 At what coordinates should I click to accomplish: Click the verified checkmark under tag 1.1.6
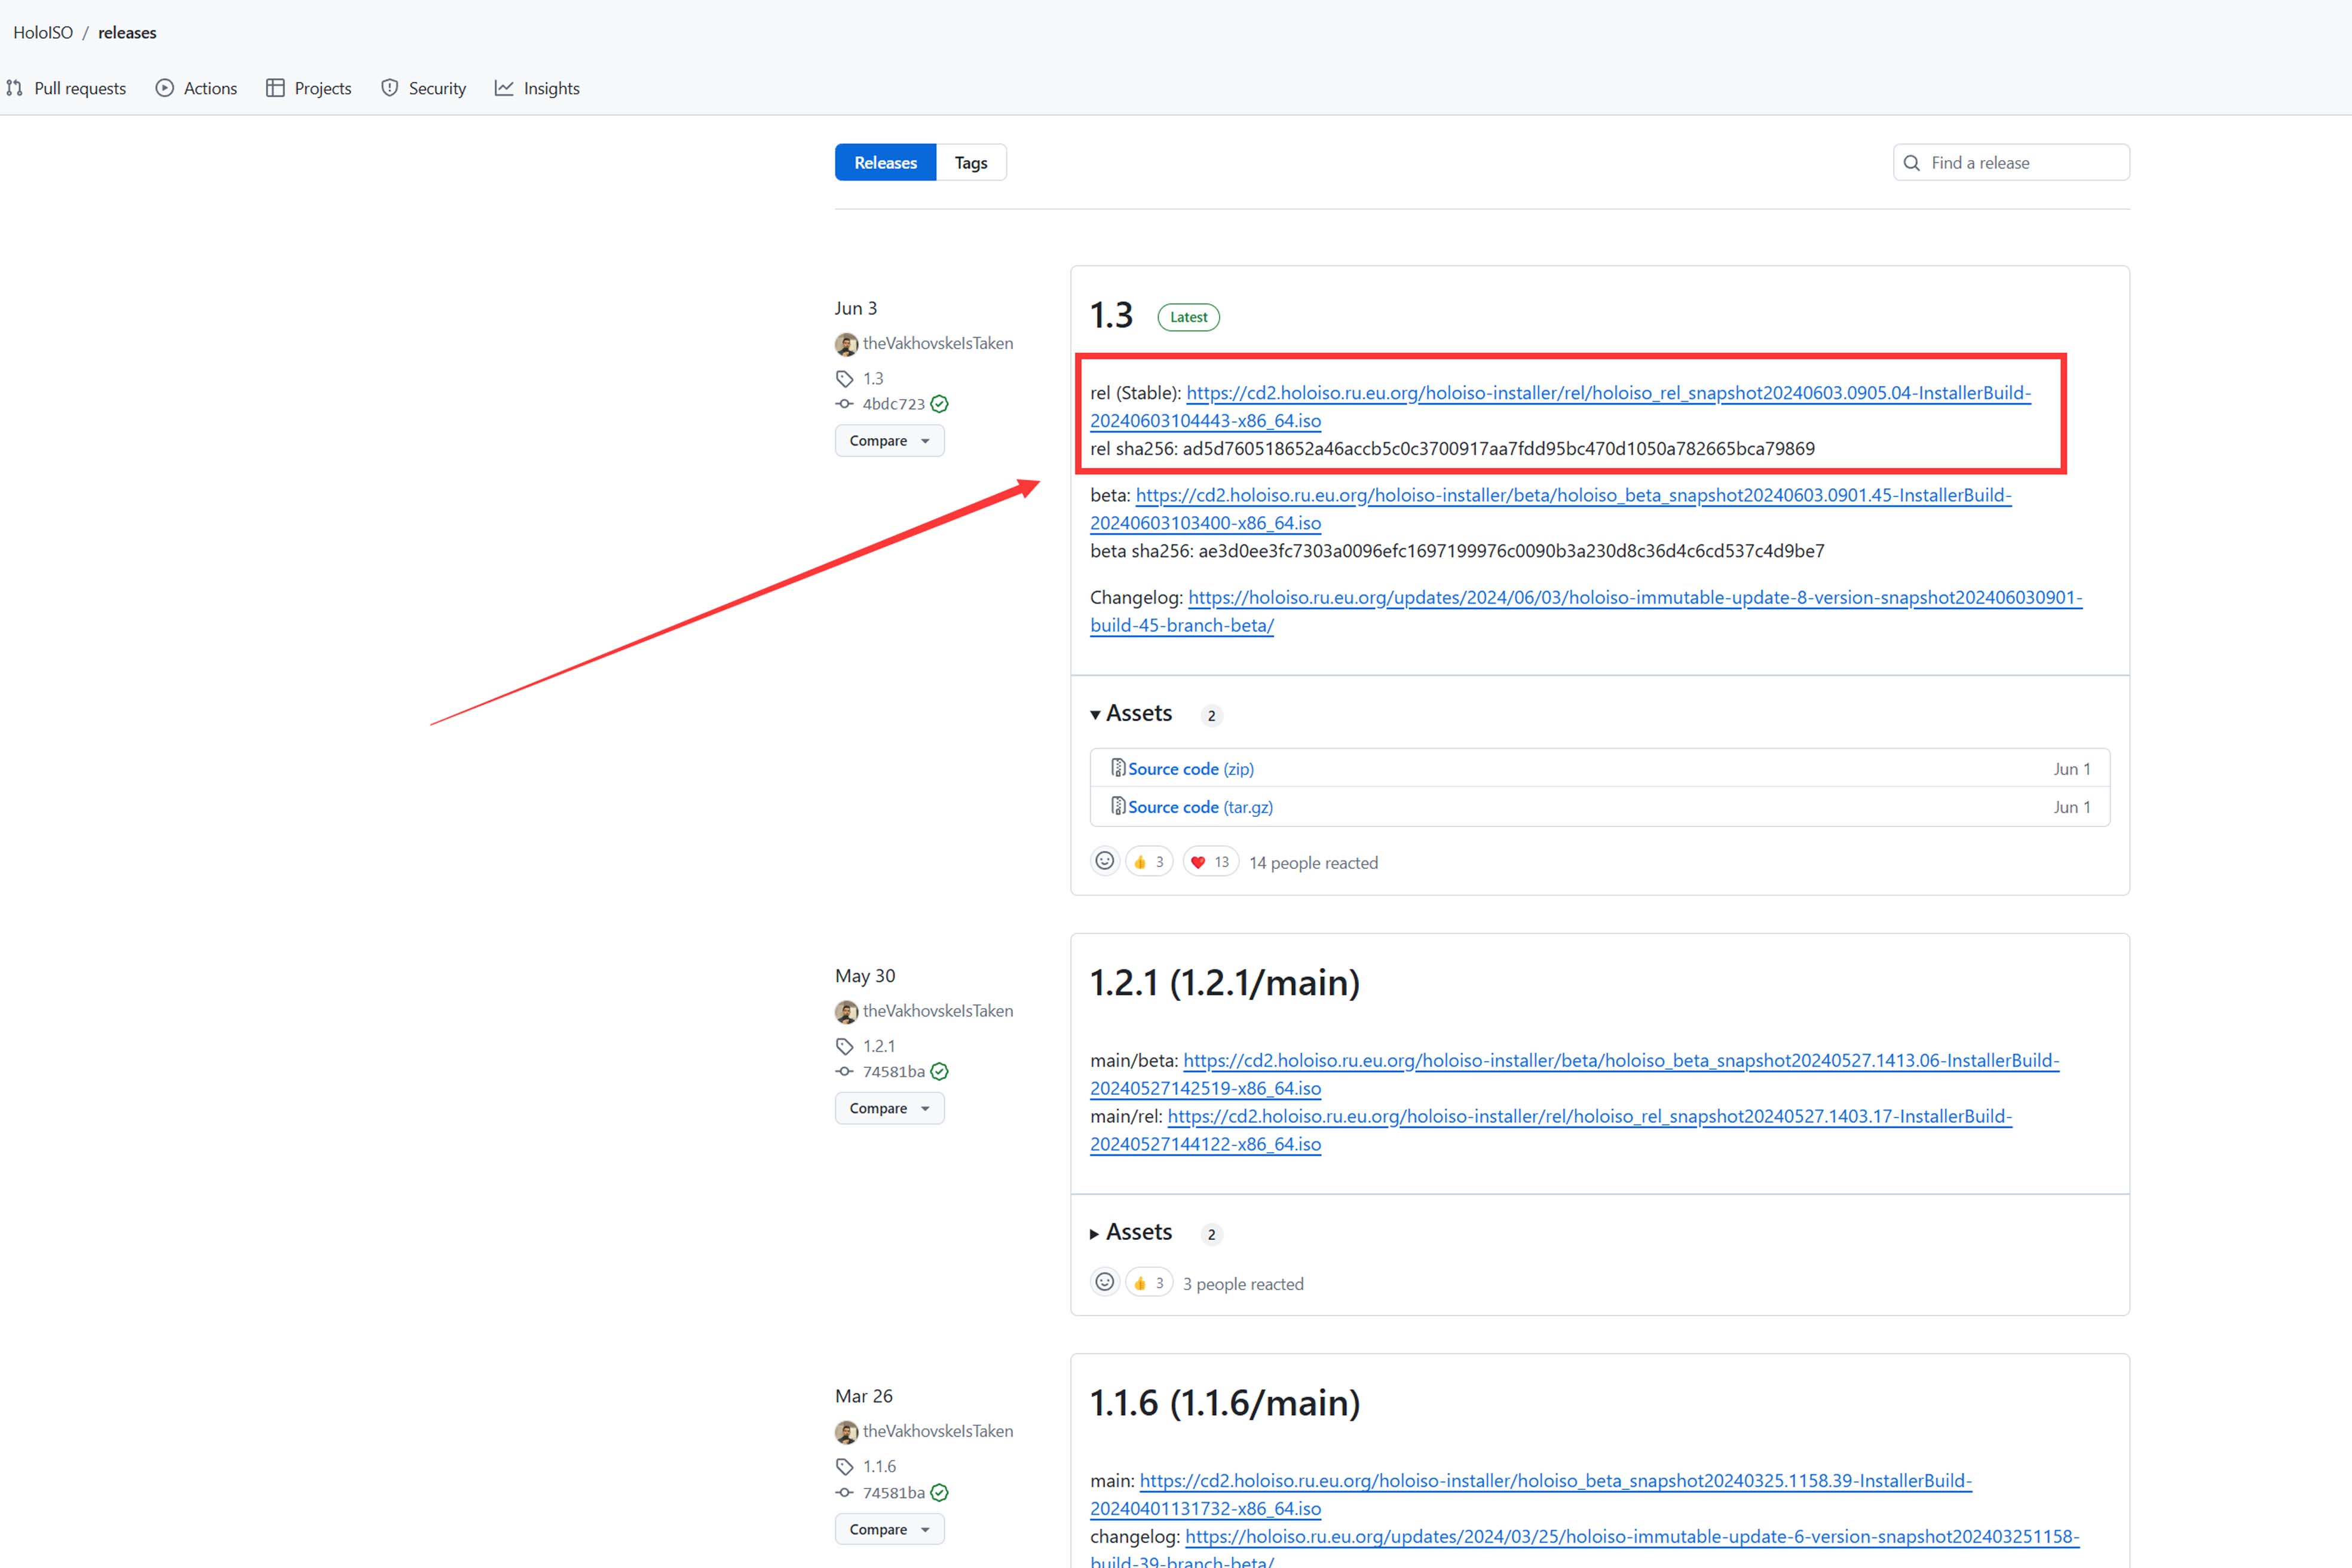(939, 1493)
